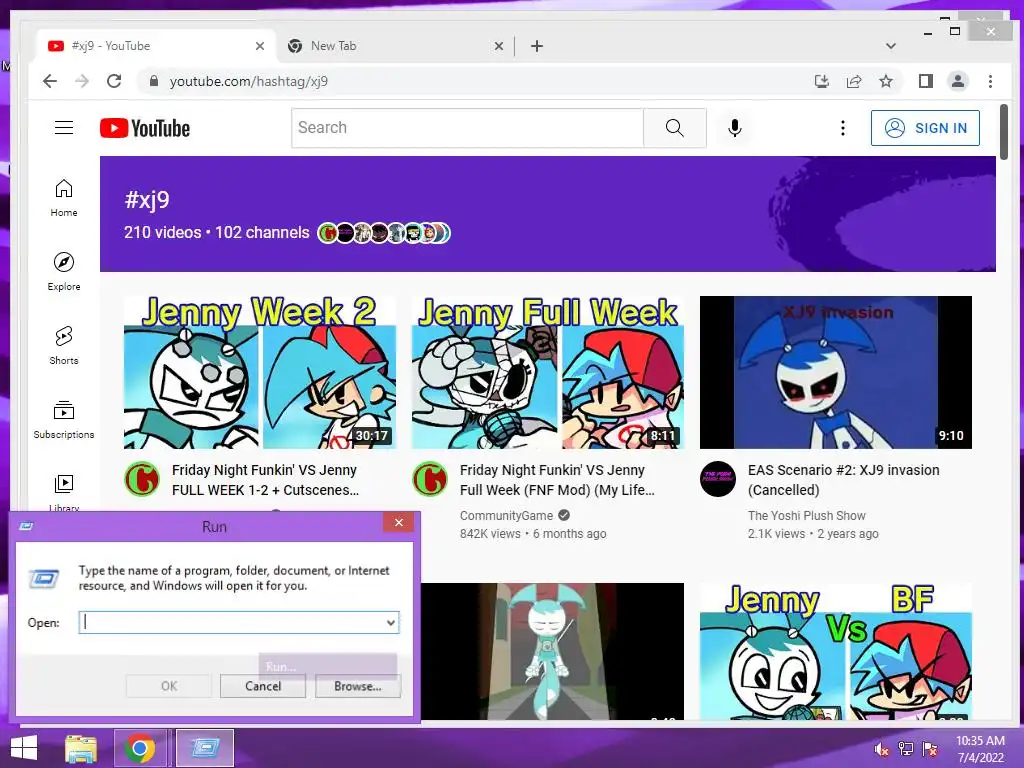Click the lock icon in address bar
Image resolution: width=1024 pixels, height=768 pixels.
tap(154, 81)
